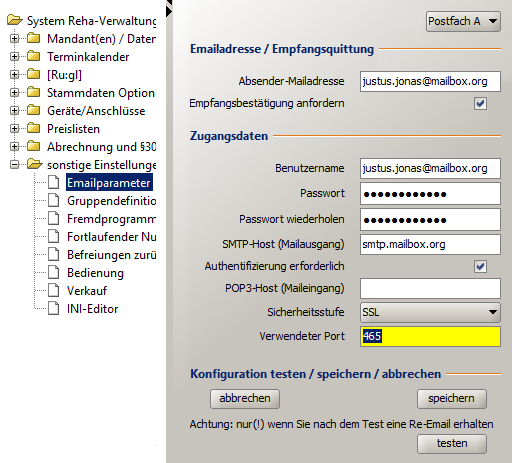Viewport: 512px width, 463px height.
Task: Click the split pane collapse arrow at top
Action: click(x=169, y=11)
